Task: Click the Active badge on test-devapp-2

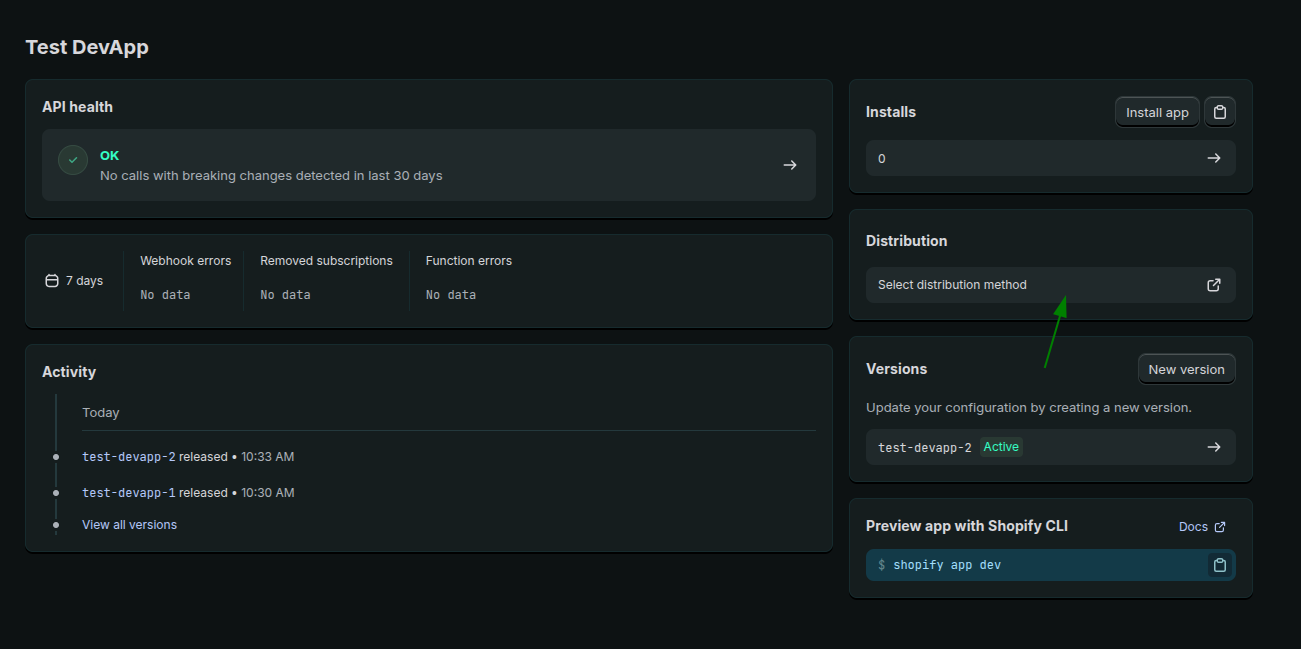Action: click(x=1001, y=446)
